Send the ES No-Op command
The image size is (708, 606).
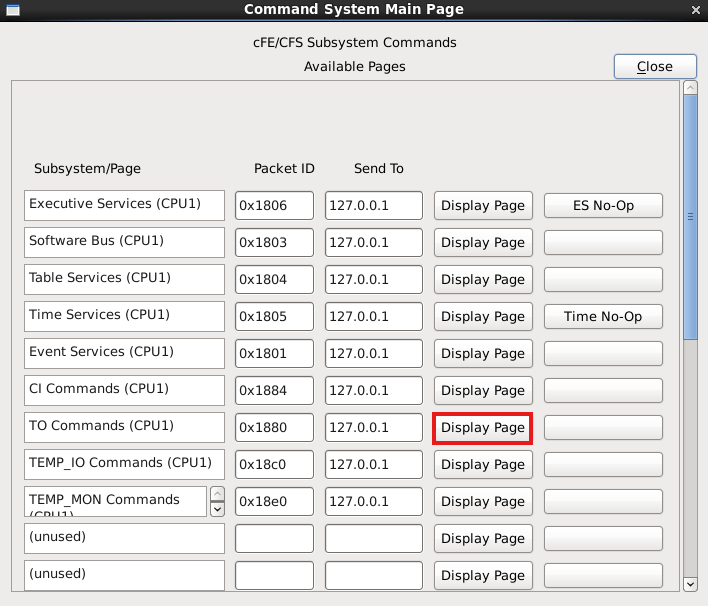pos(603,205)
